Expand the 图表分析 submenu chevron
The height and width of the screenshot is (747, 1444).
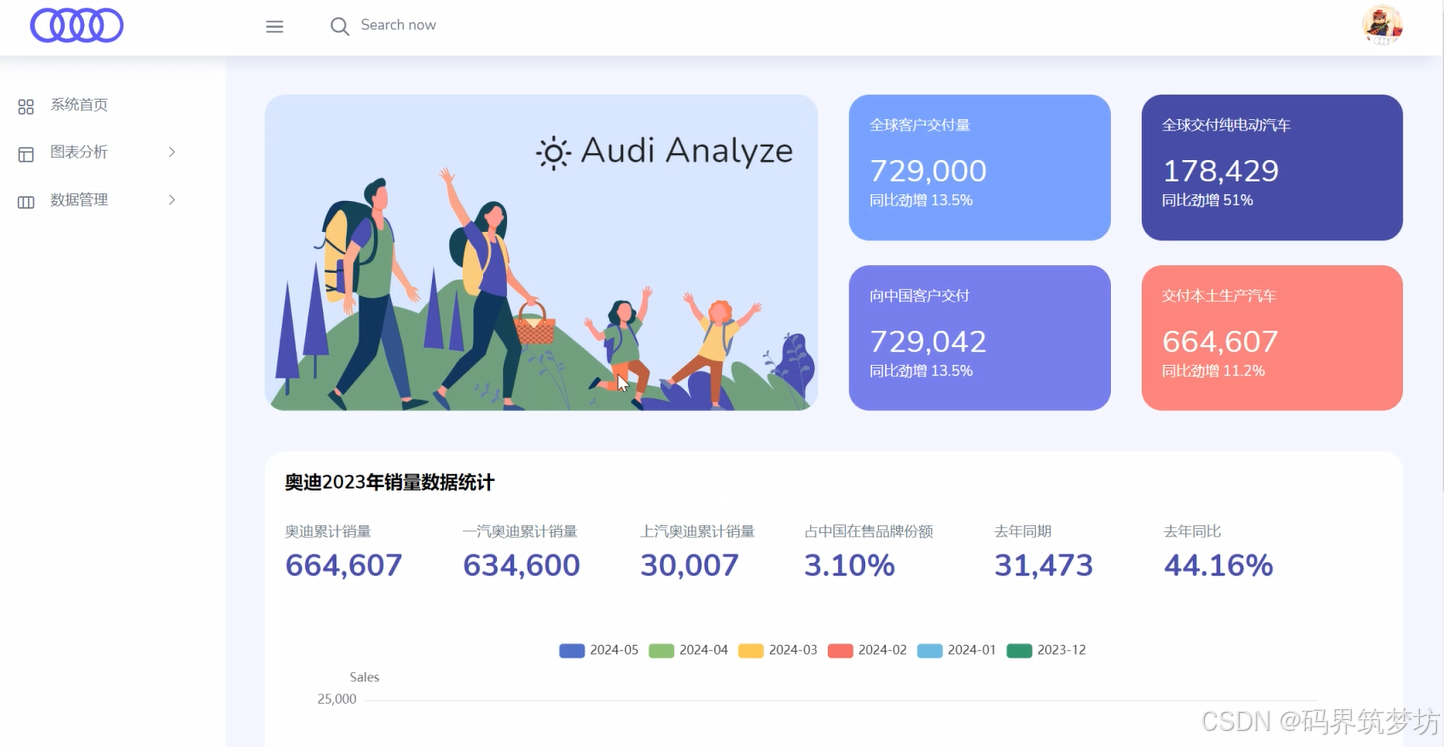pyautogui.click(x=172, y=152)
